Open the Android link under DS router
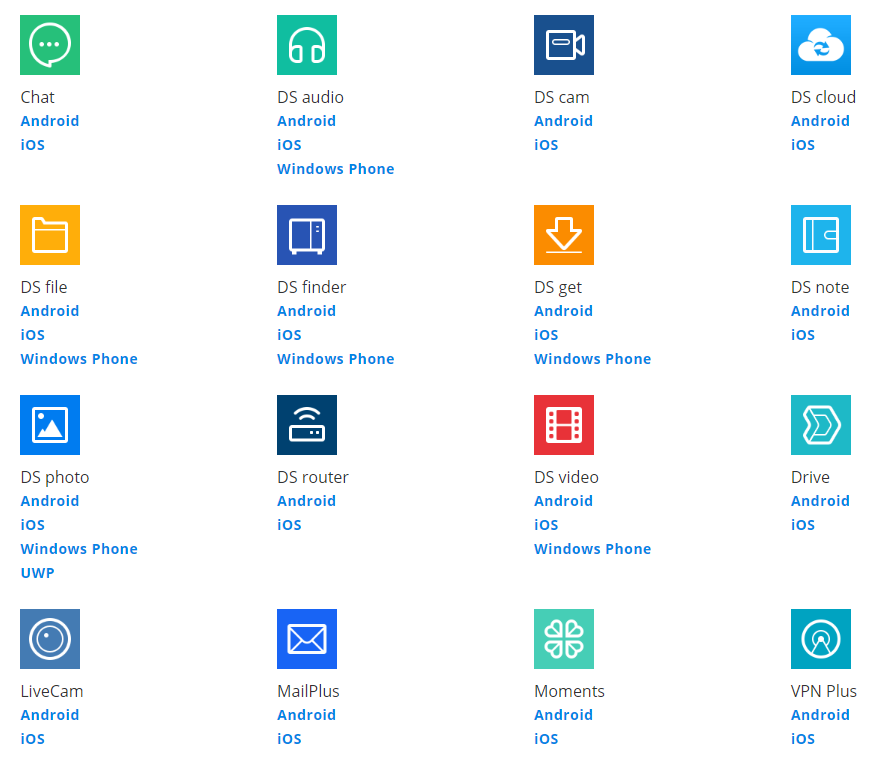The image size is (884, 773). [307, 501]
